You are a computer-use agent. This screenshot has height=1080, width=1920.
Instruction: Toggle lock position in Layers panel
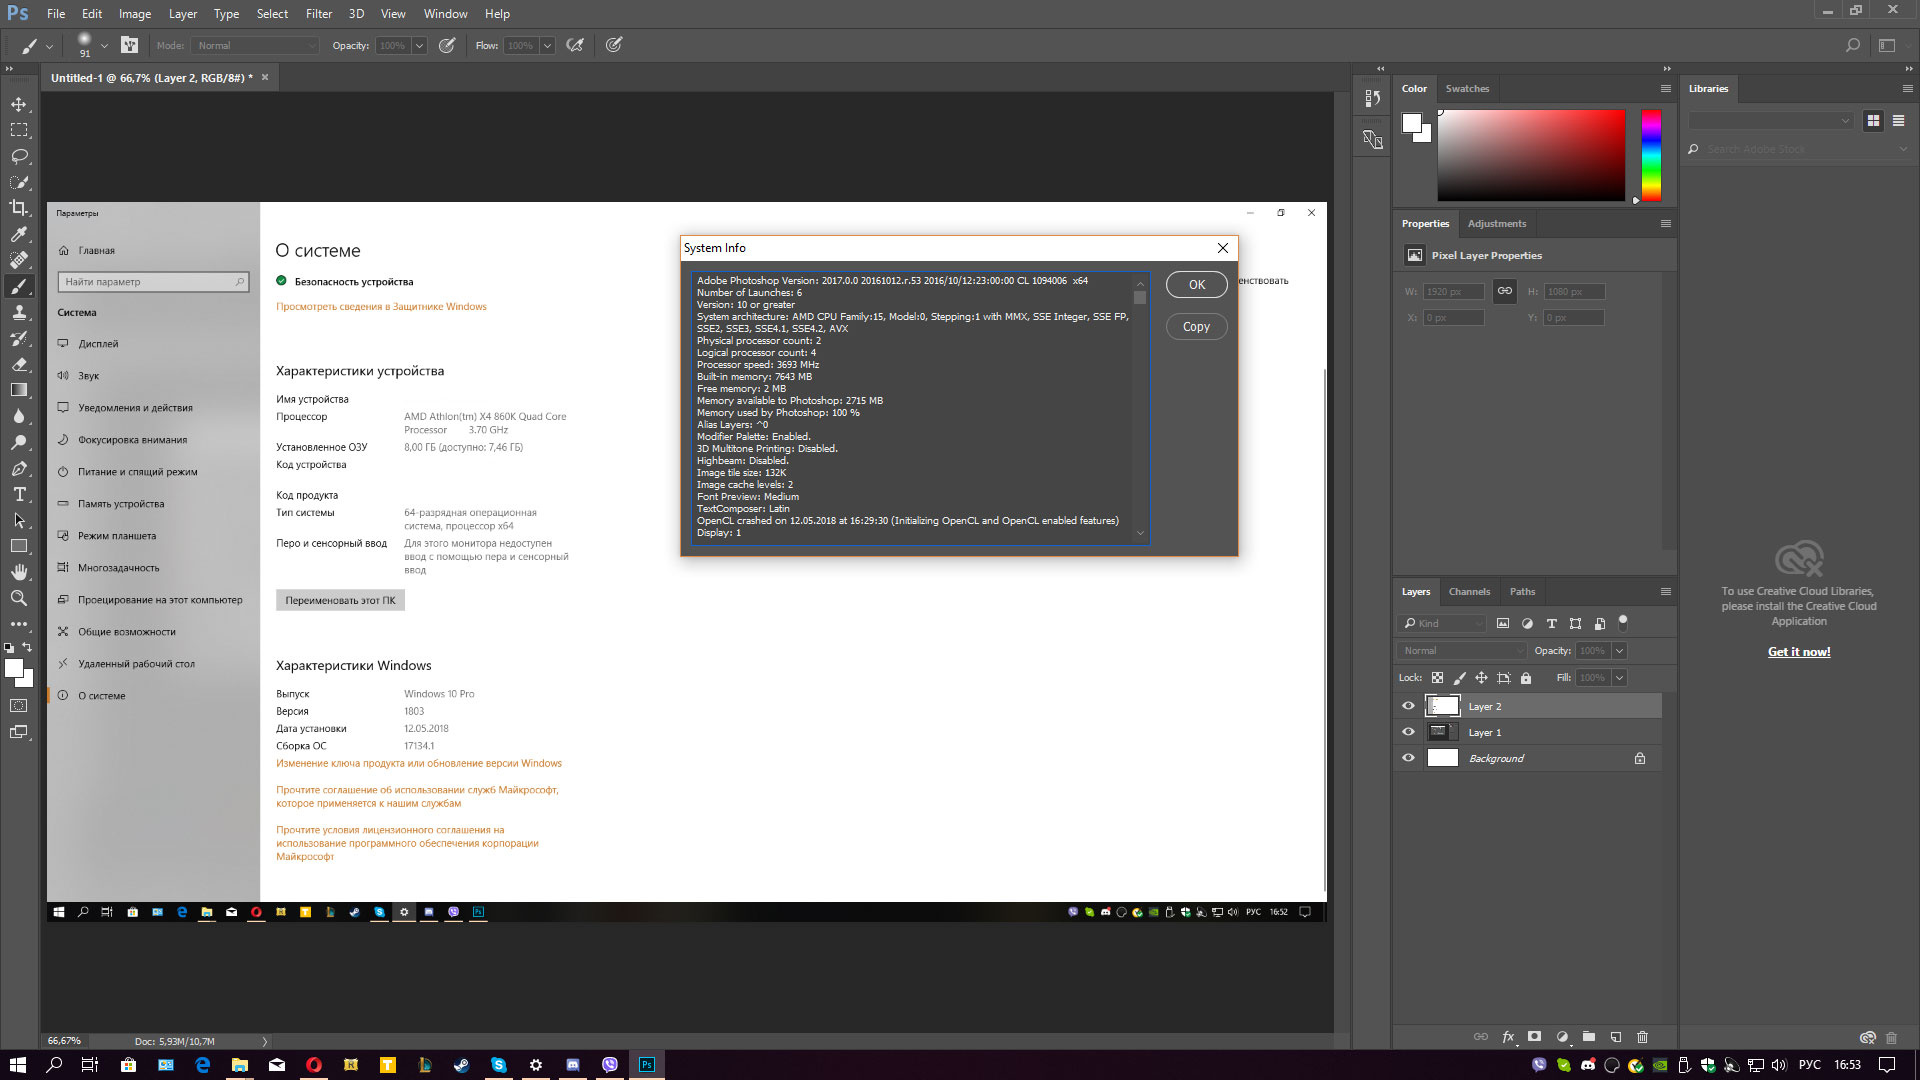pos(1481,678)
